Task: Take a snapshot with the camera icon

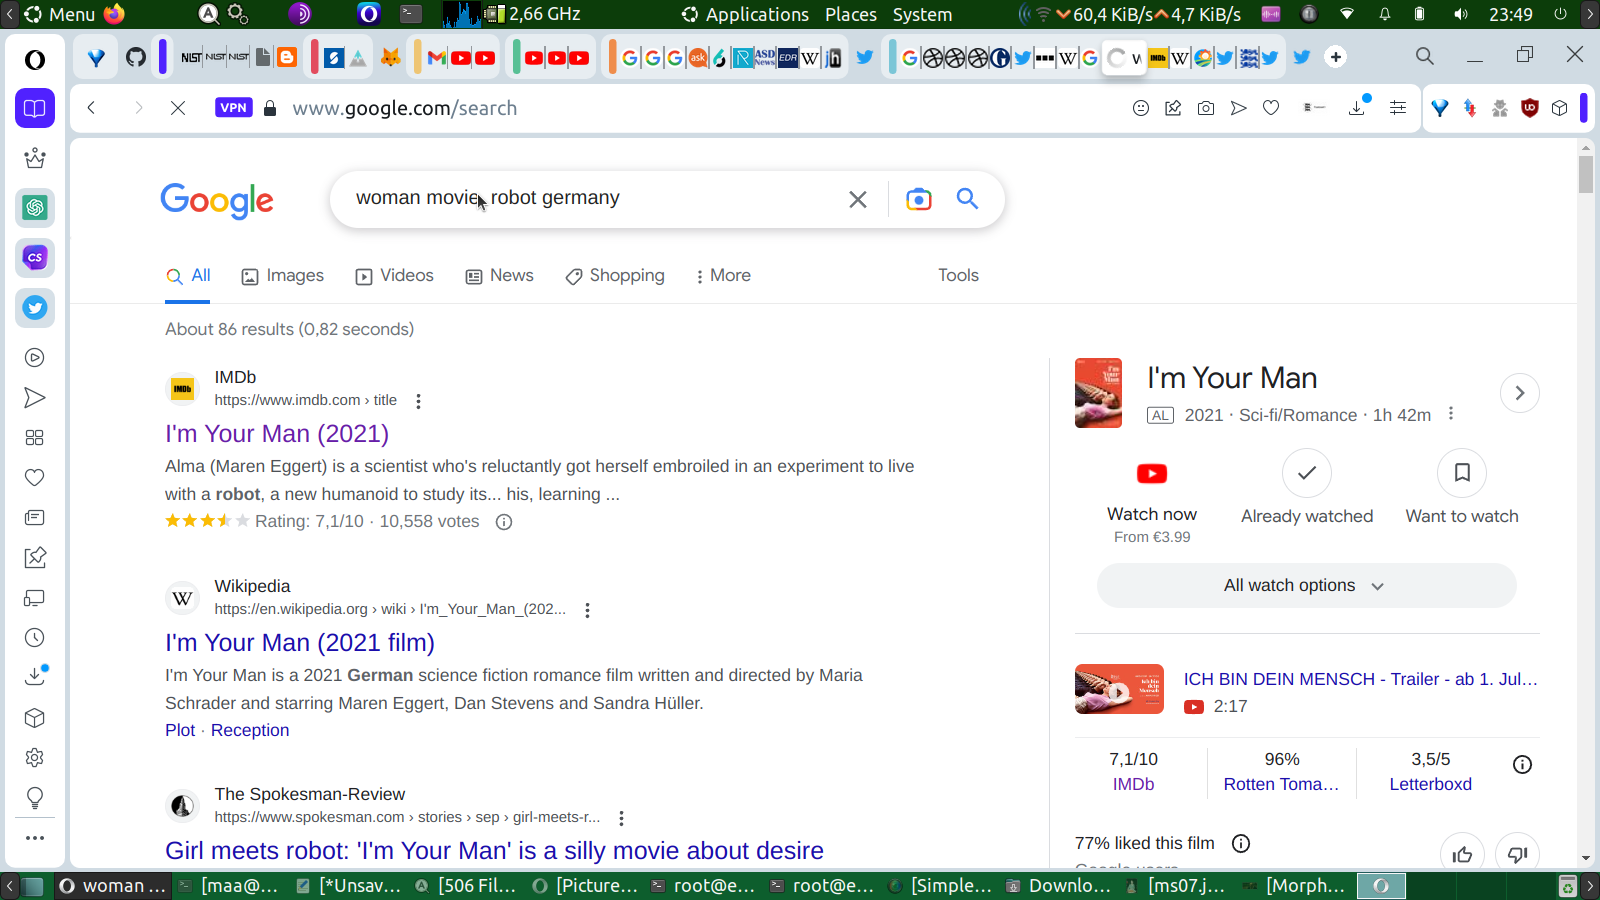Action: pyautogui.click(x=1206, y=108)
